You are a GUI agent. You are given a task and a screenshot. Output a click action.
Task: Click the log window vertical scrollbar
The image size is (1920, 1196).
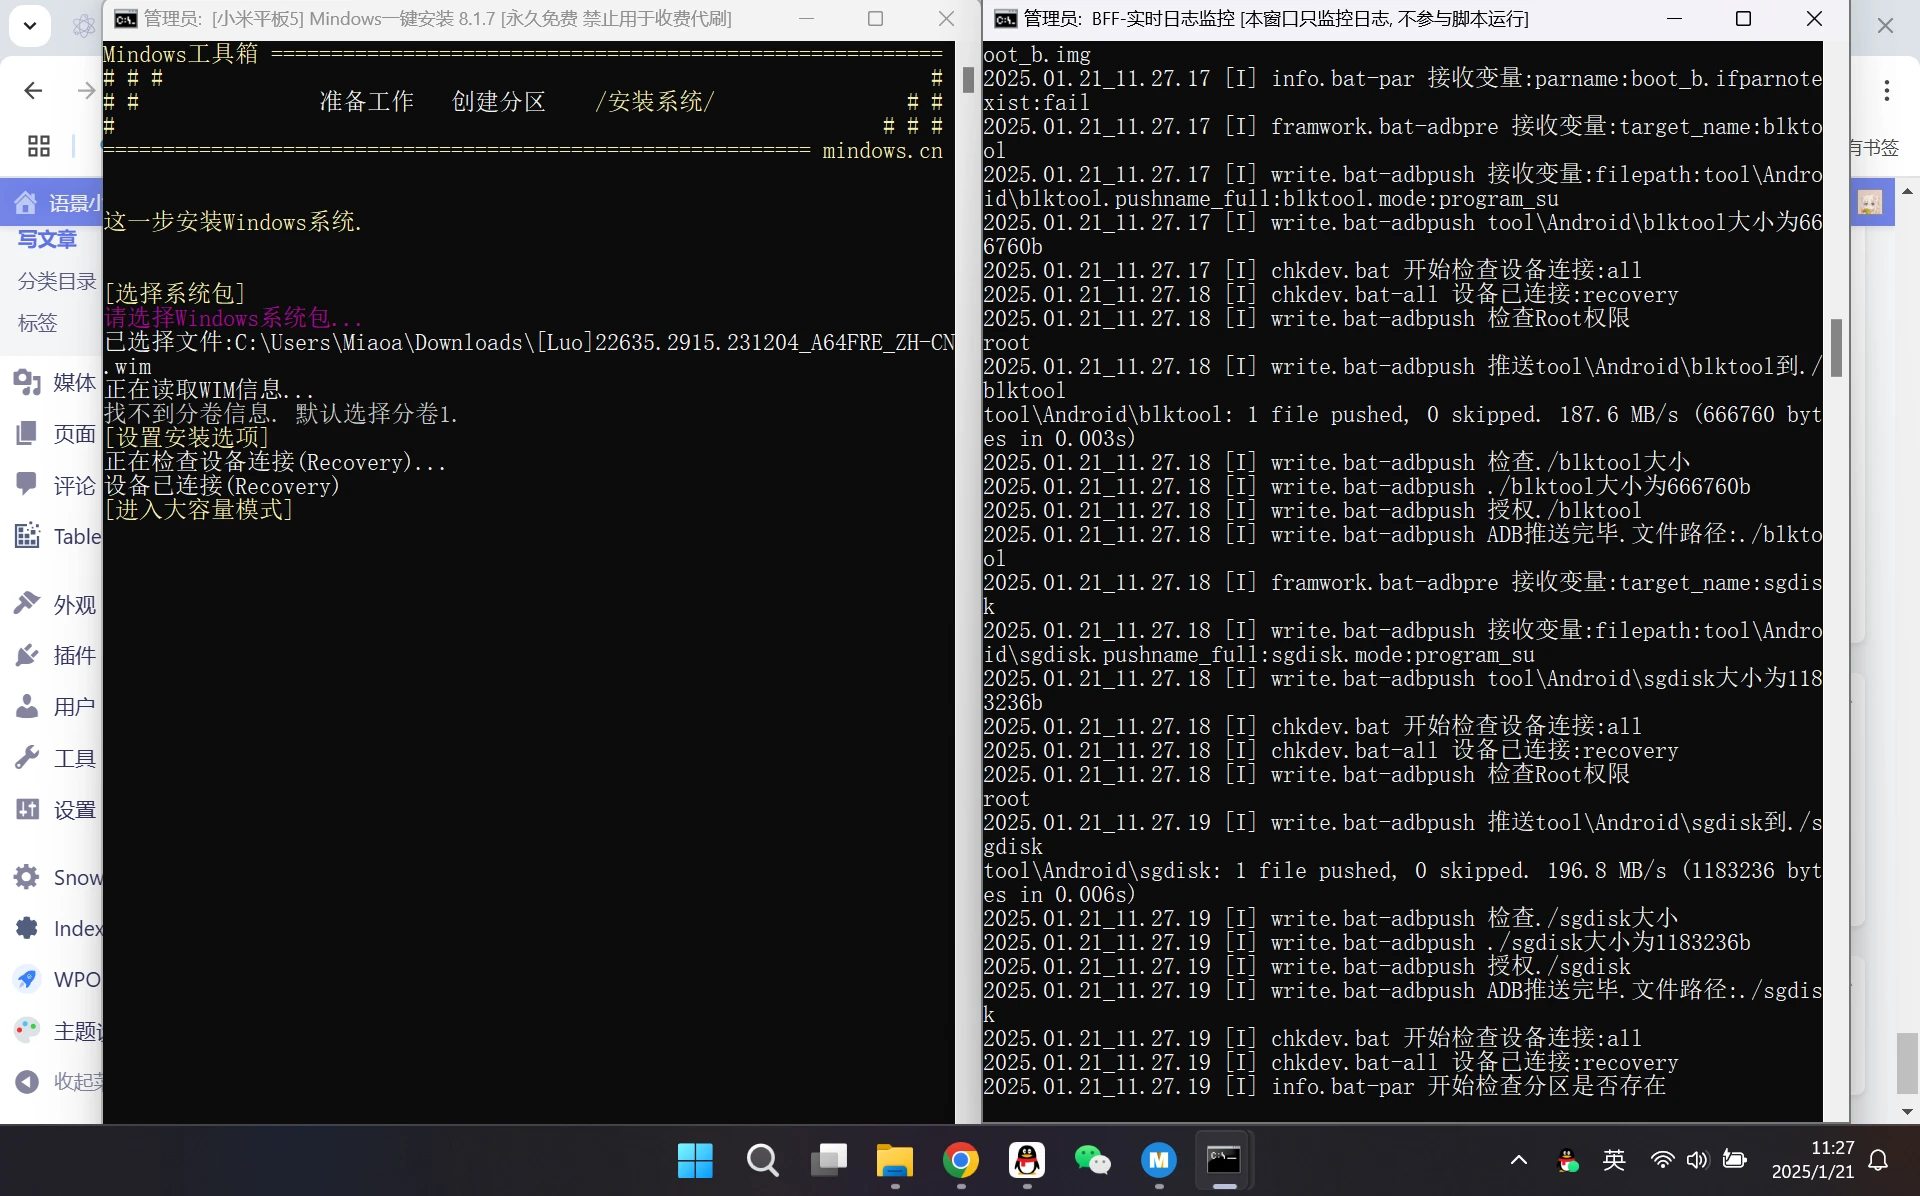point(1837,348)
